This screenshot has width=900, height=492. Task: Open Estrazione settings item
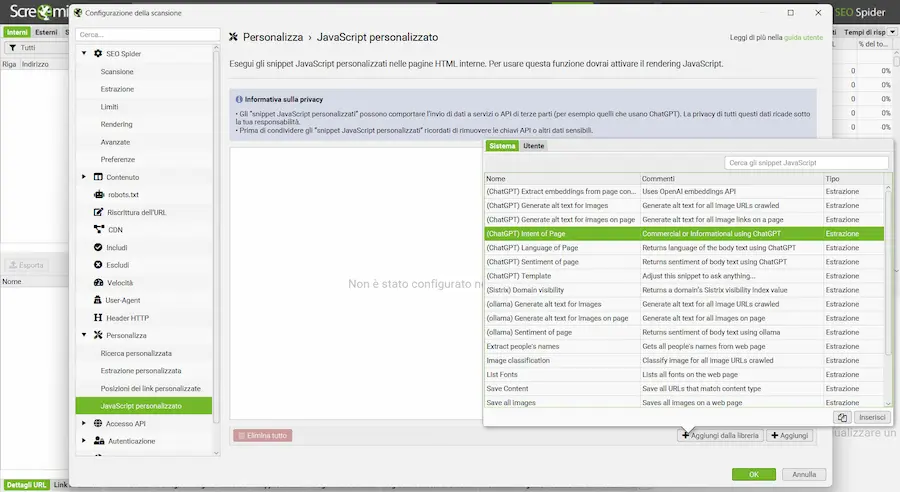pyautogui.click(x=117, y=89)
